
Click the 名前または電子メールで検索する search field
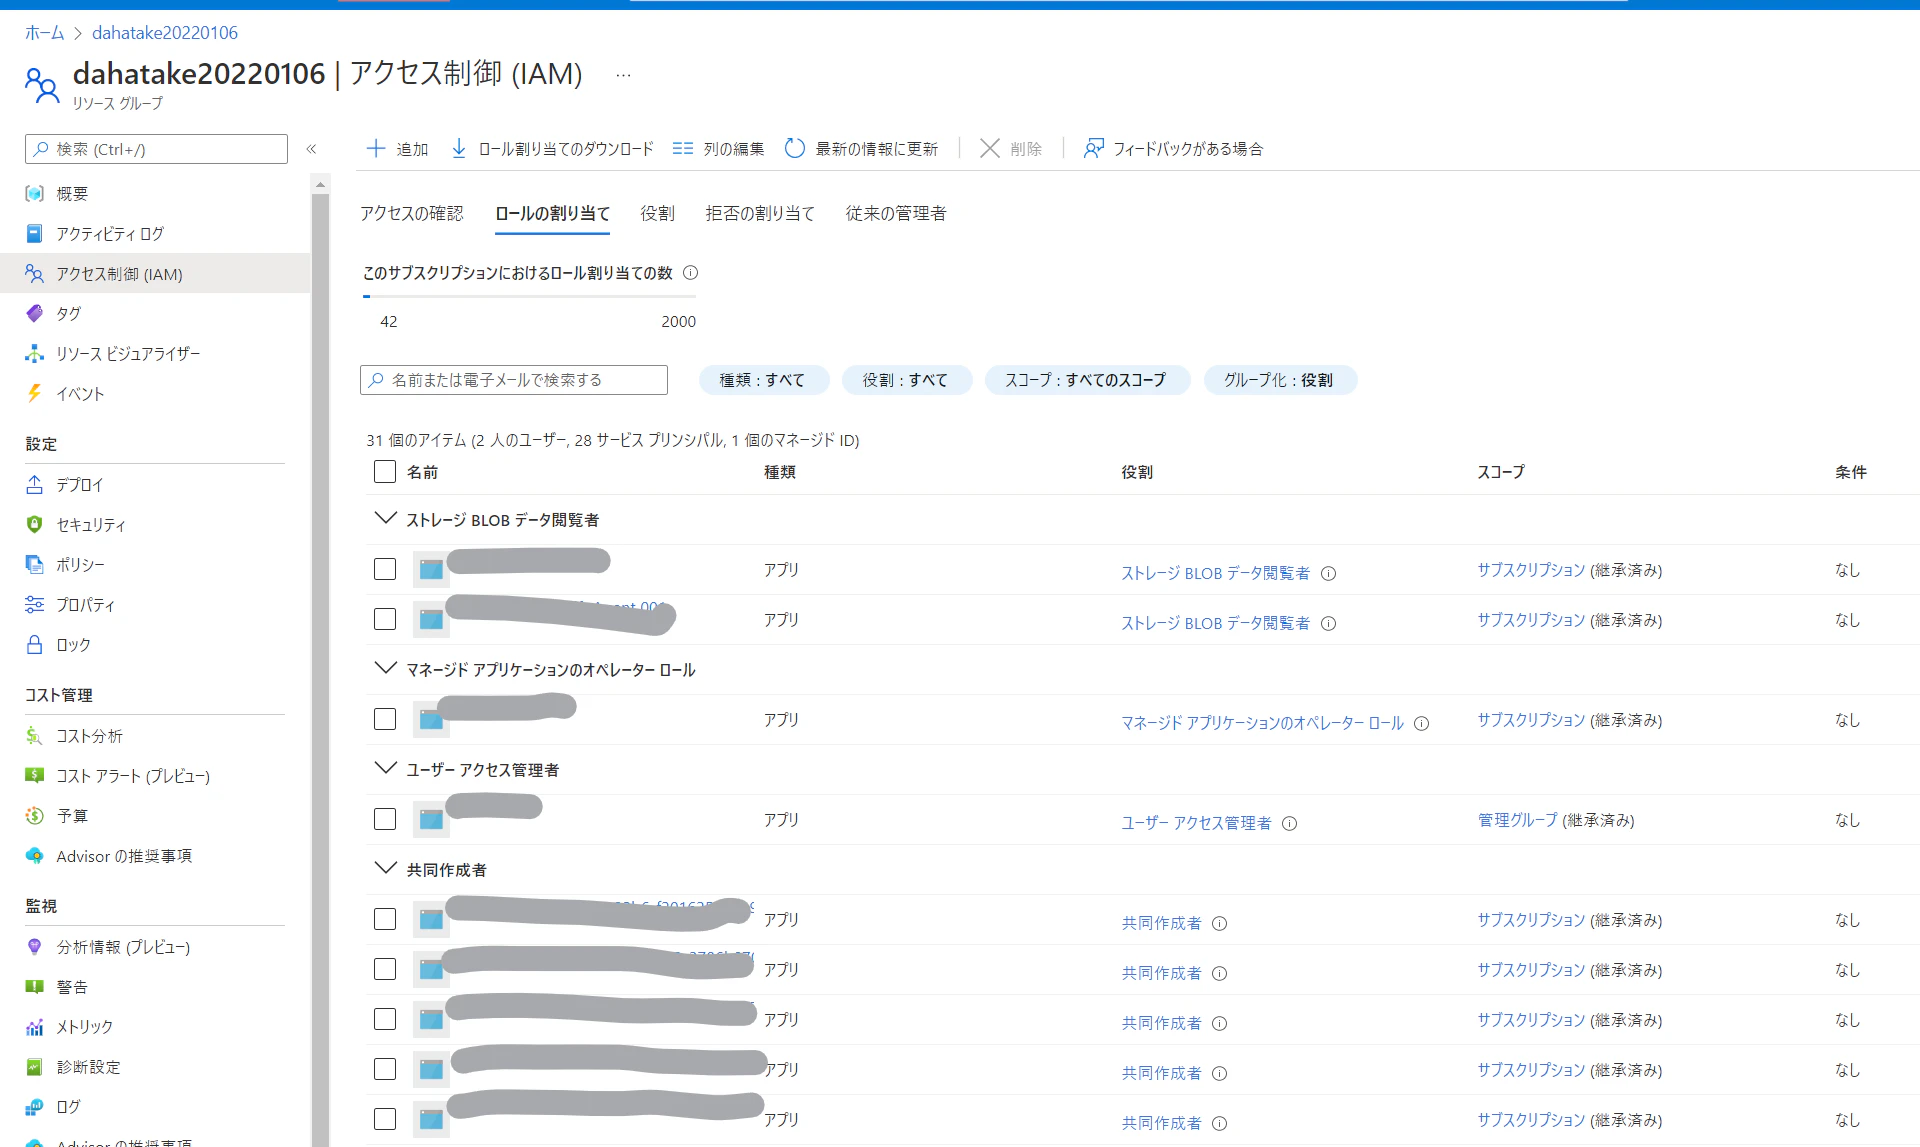point(514,380)
